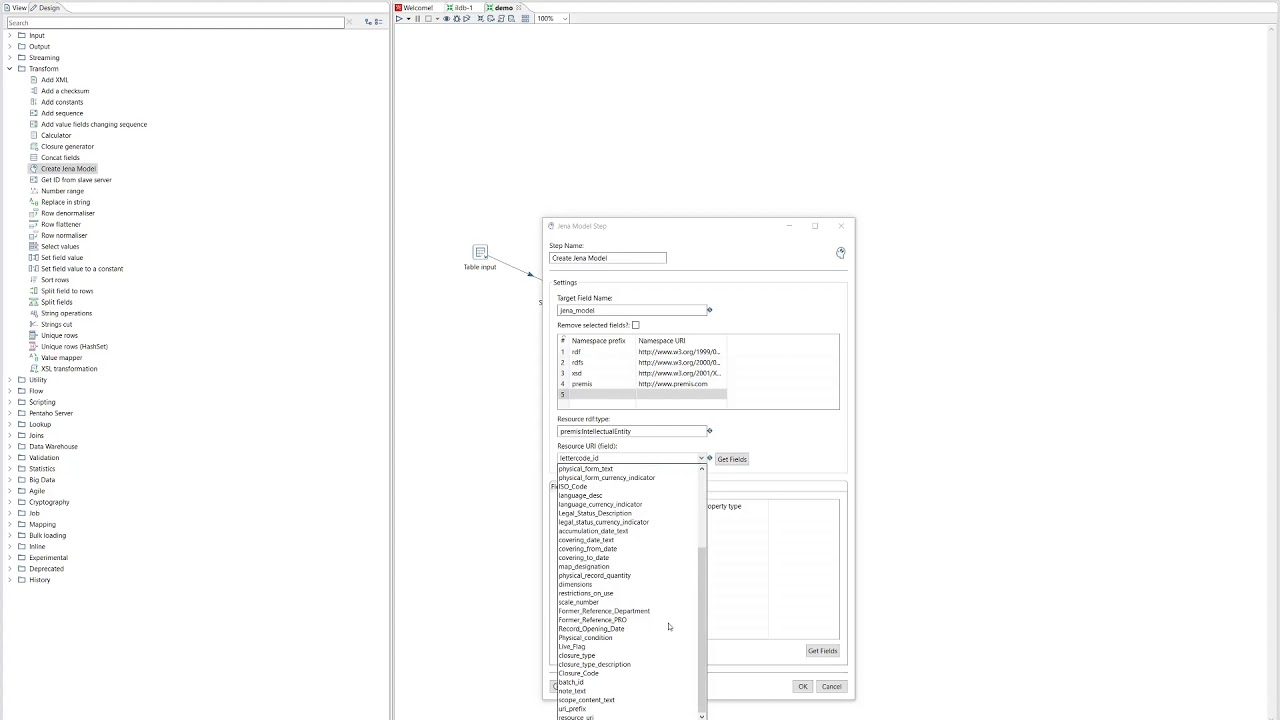Select the XSL transformation step
The image size is (1280, 720).
click(69, 369)
